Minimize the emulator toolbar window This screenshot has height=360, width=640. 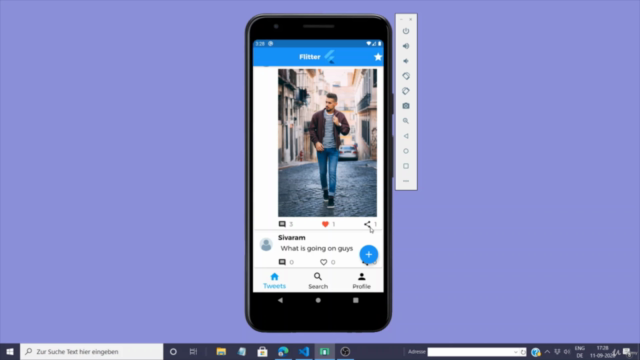coord(401,19)
